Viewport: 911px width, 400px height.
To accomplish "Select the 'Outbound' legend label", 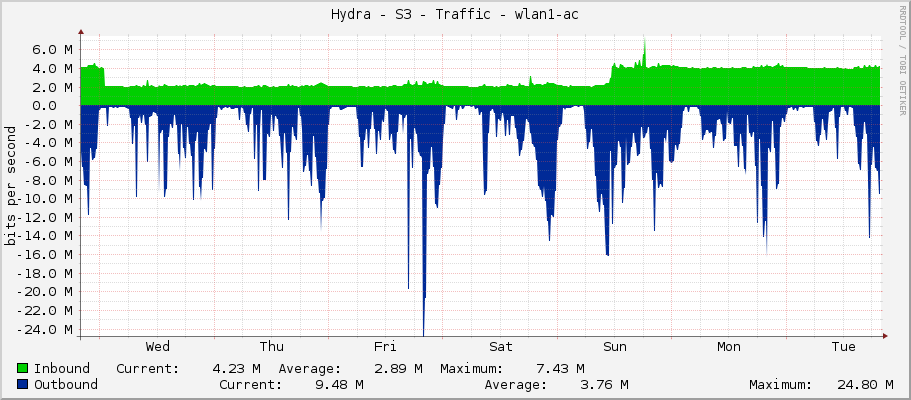I will tap(66, 384).
